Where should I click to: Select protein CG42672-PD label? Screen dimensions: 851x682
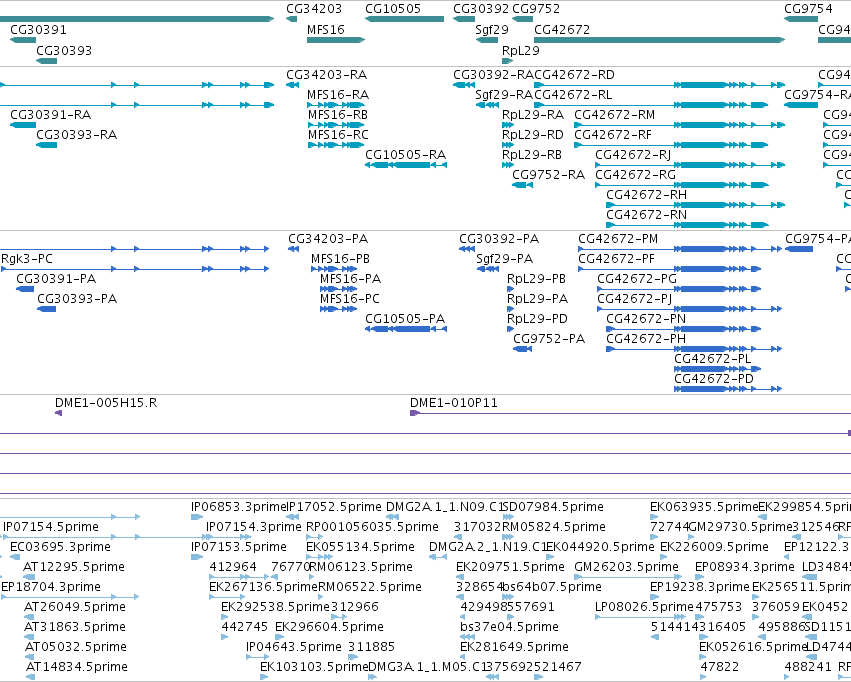point(714,379)
